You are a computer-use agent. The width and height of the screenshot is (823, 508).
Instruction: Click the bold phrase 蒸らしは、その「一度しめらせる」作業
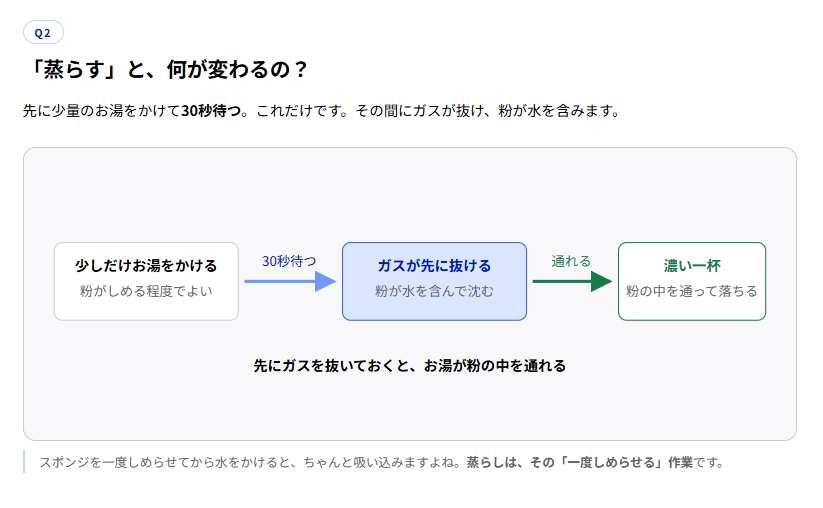tap(579, 462)
